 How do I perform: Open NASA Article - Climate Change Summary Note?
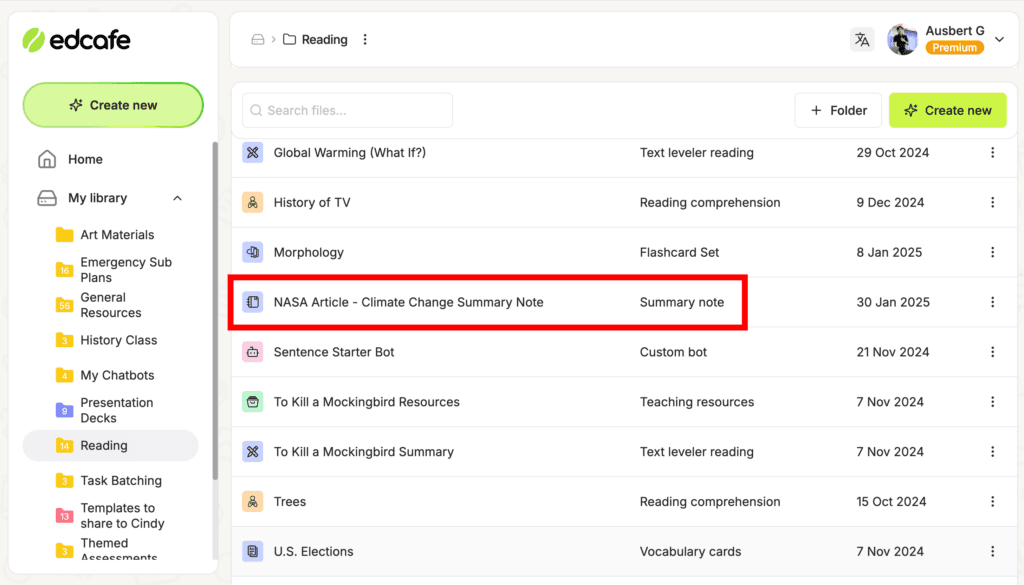pos(408,302)
